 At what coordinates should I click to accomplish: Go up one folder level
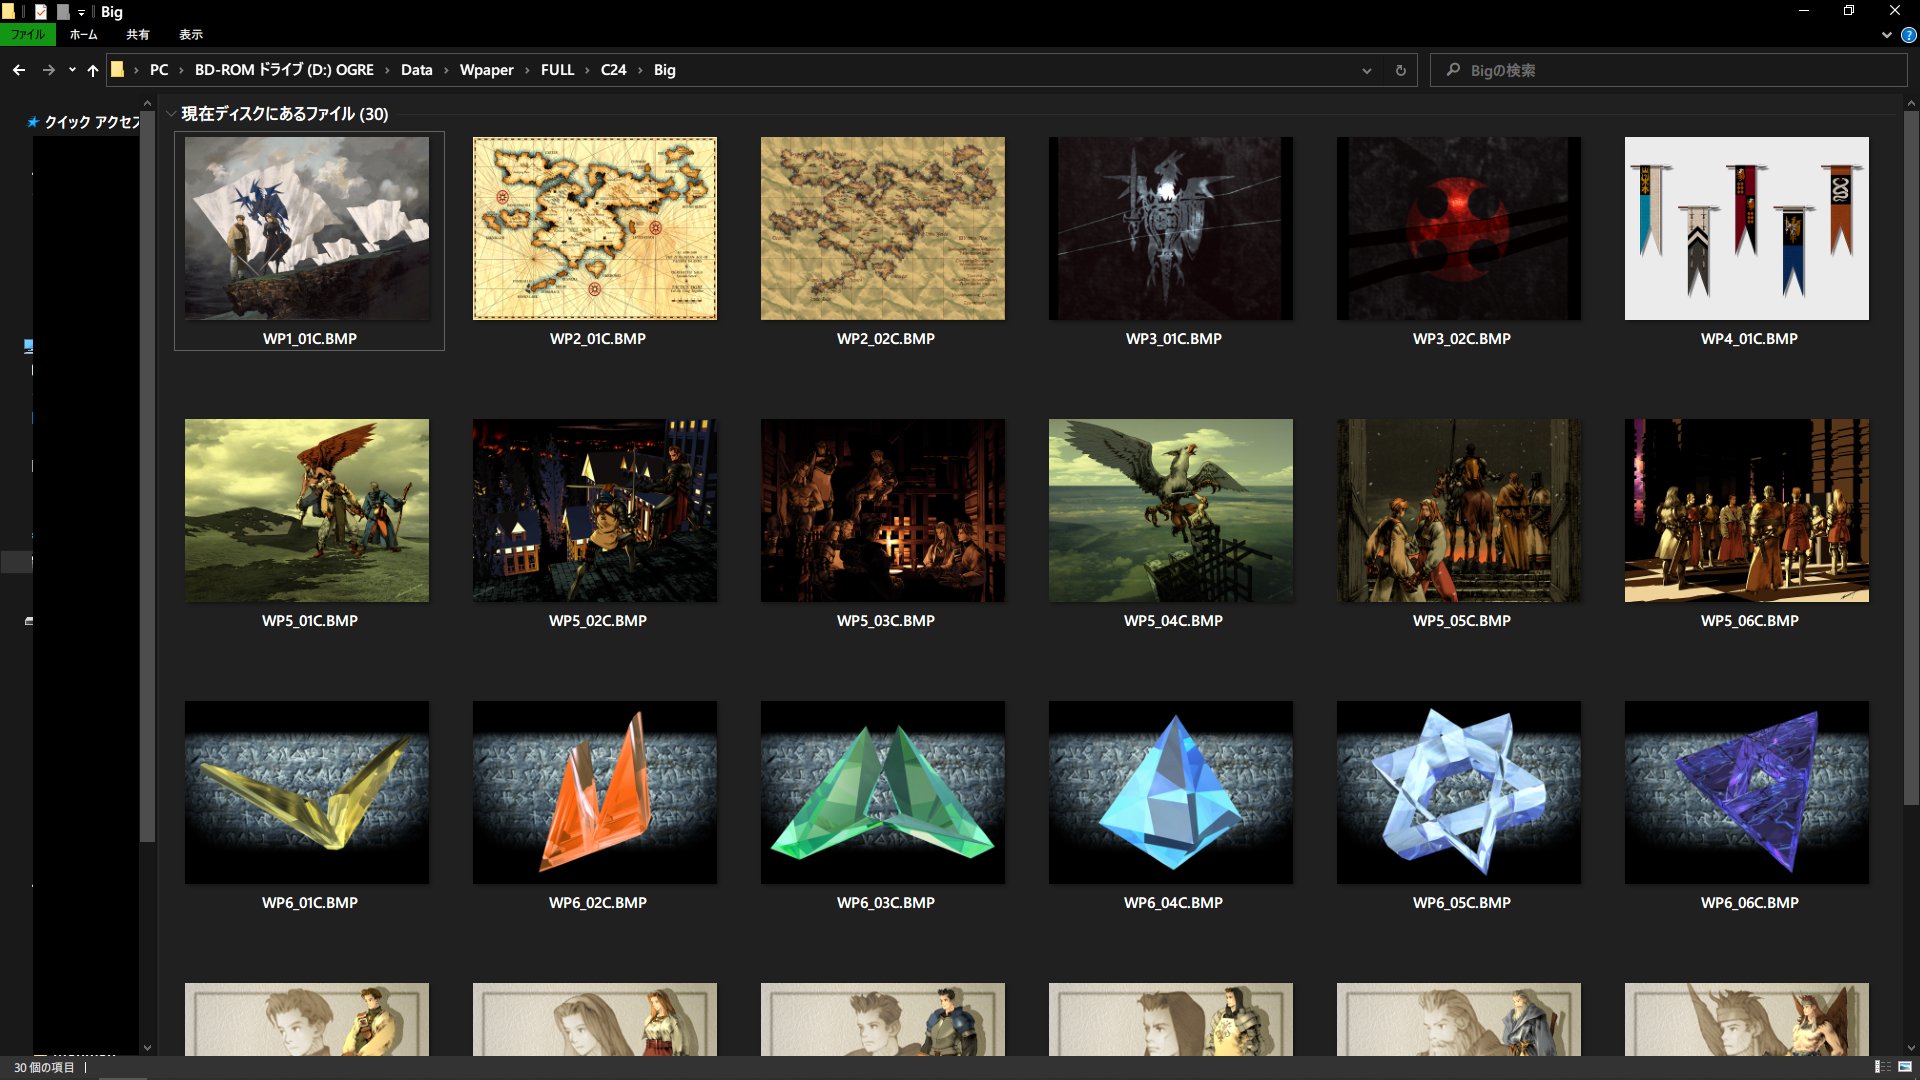[93, 70]
